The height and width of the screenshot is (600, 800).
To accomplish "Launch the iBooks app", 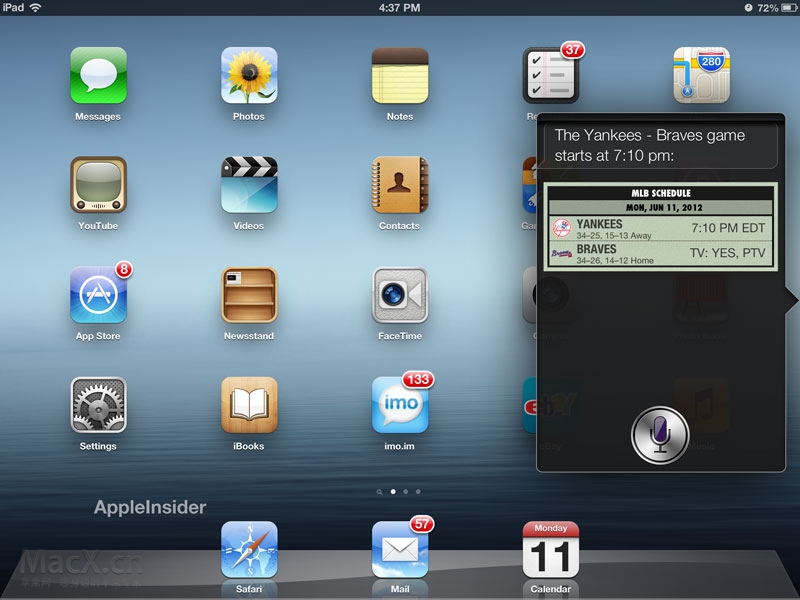I will pyautogui.click(x=249, y=405).
